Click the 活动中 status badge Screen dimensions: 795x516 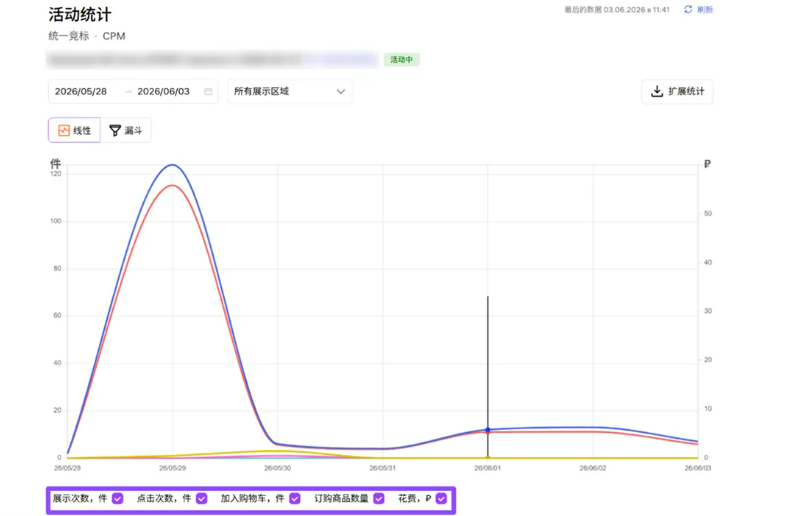pyautogui.click(x=402, y=60)
